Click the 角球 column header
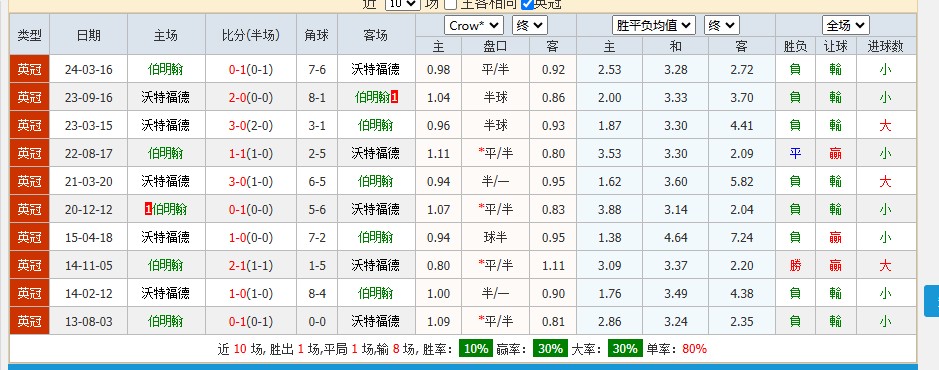The width and height of the screenshot is (939, 370). click(317, 35)
